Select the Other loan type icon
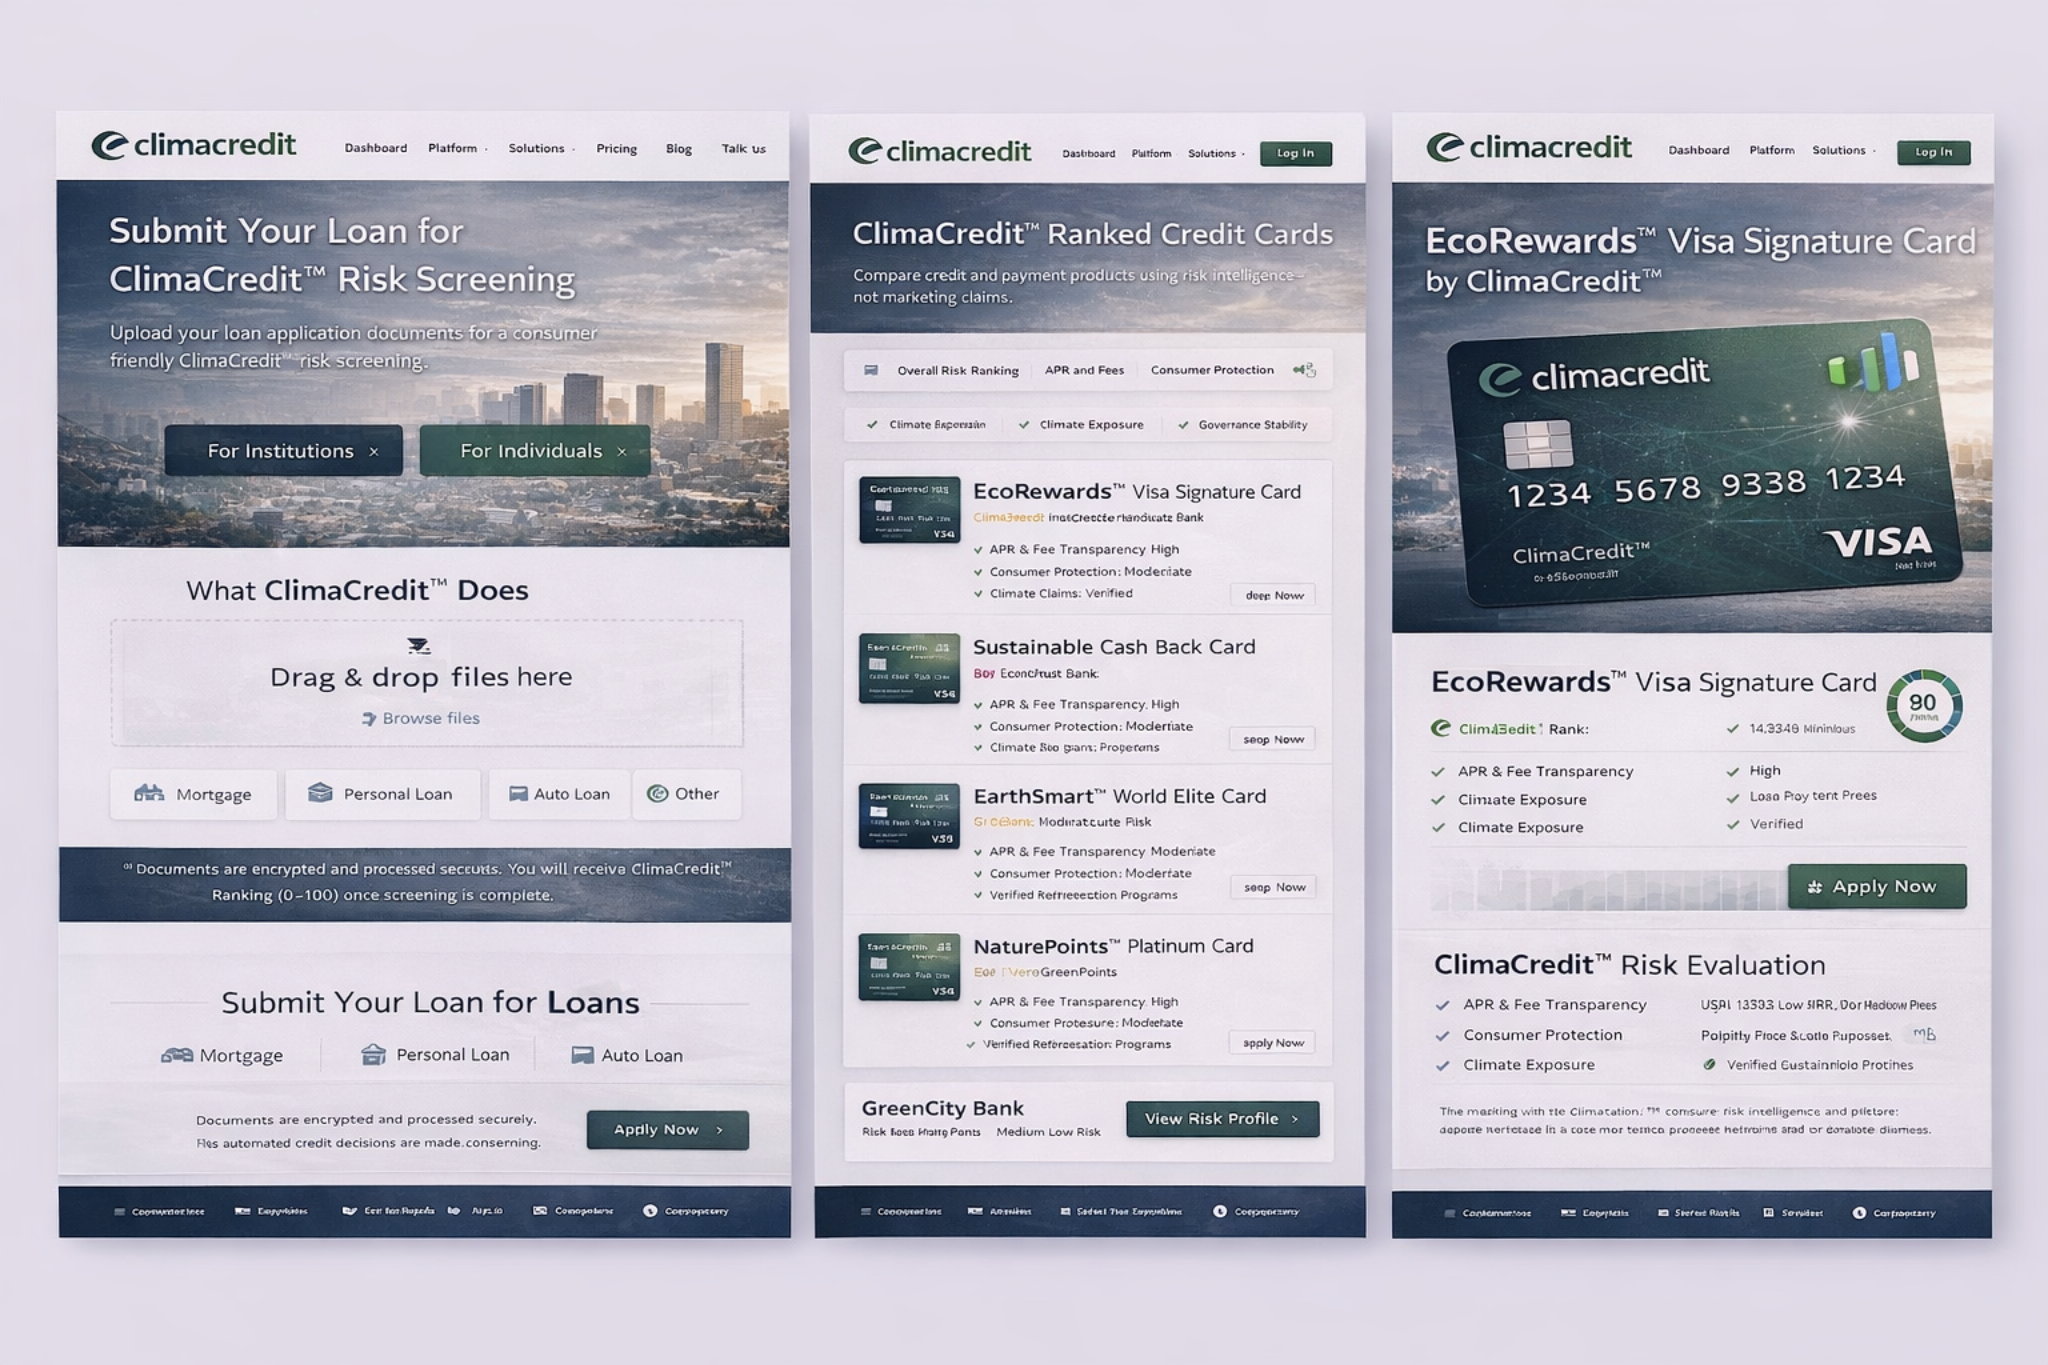 click(x=657, y=794)
